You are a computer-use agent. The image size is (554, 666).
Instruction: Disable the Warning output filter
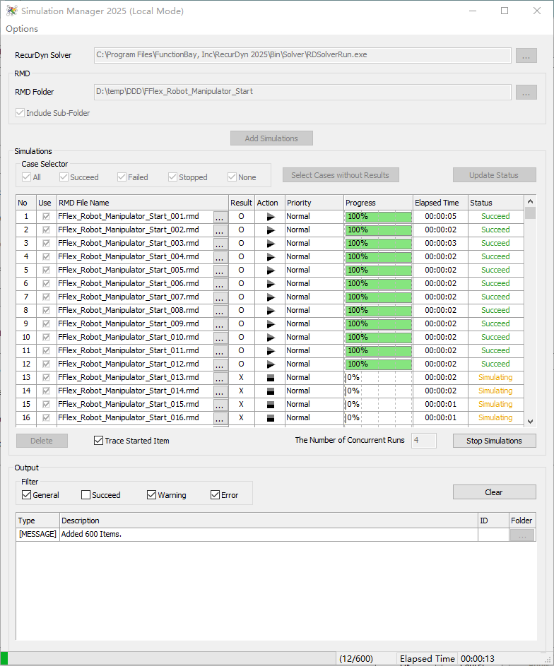(151, 495)
